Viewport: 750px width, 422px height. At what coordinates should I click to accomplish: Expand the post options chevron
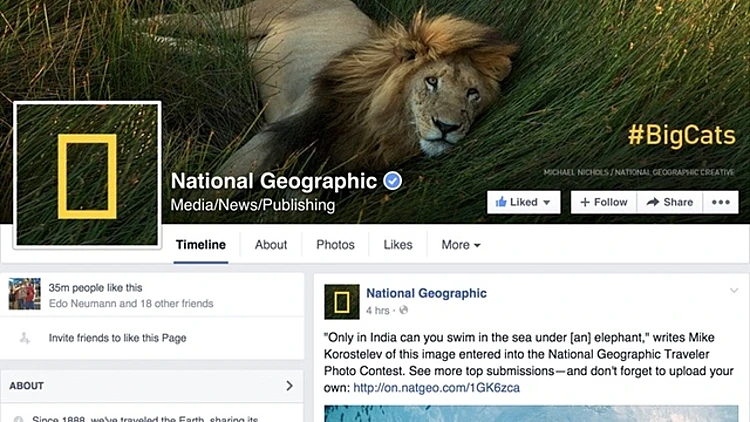point(733,291)
